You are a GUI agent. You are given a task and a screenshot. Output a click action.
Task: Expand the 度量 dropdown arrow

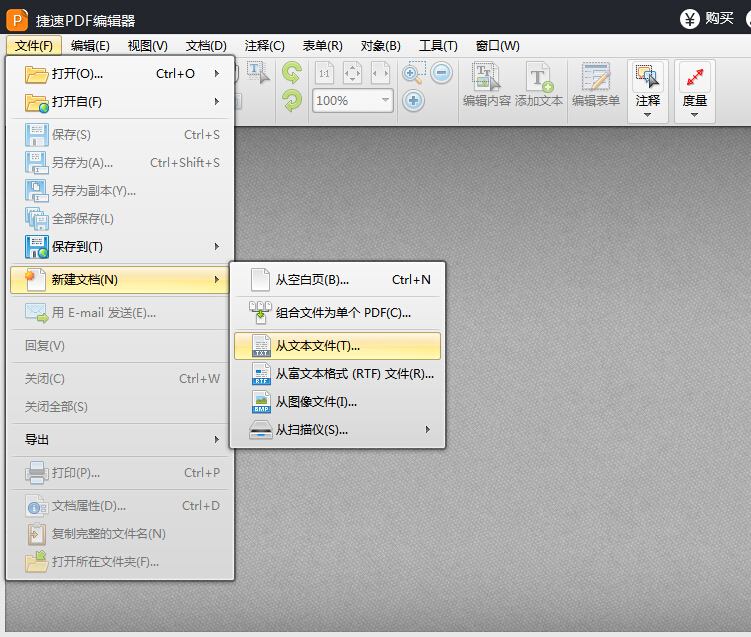click(x=694, y=115)
